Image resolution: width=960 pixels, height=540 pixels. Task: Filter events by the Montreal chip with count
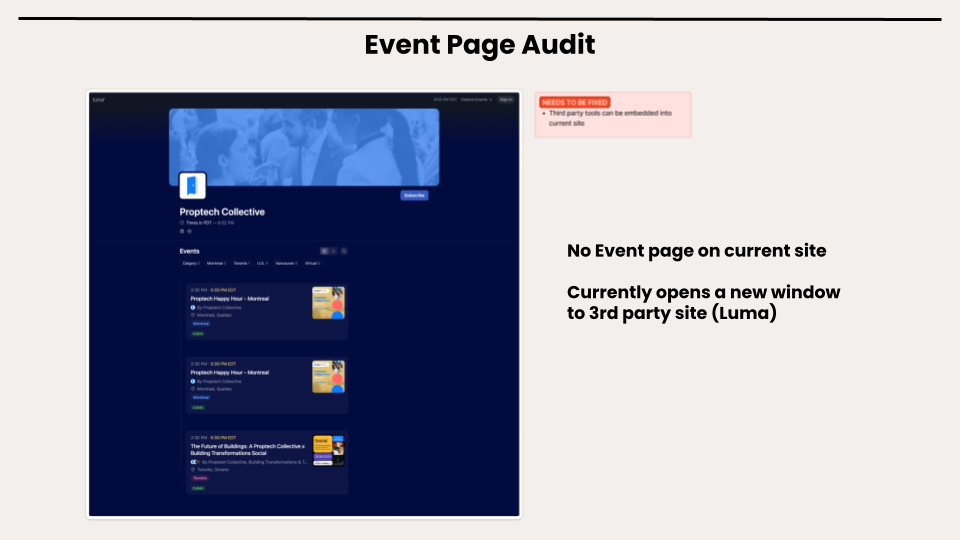coord(216,263)
